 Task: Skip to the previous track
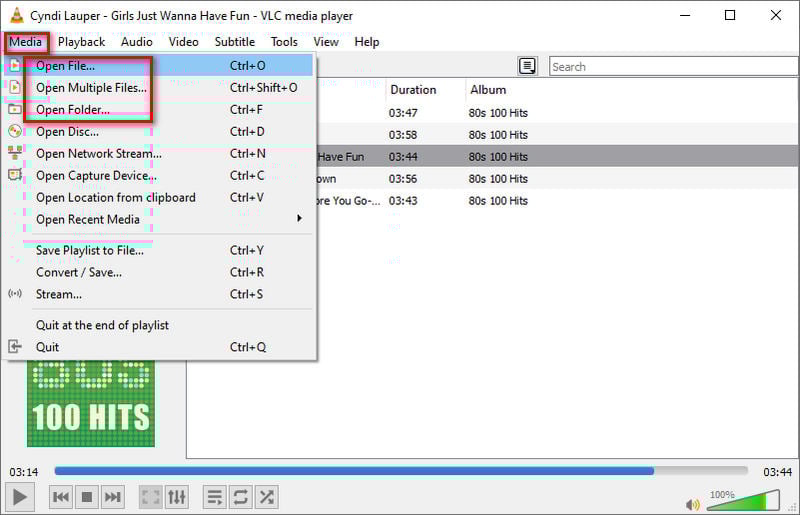pyautogui.click(x=61, y=497)
